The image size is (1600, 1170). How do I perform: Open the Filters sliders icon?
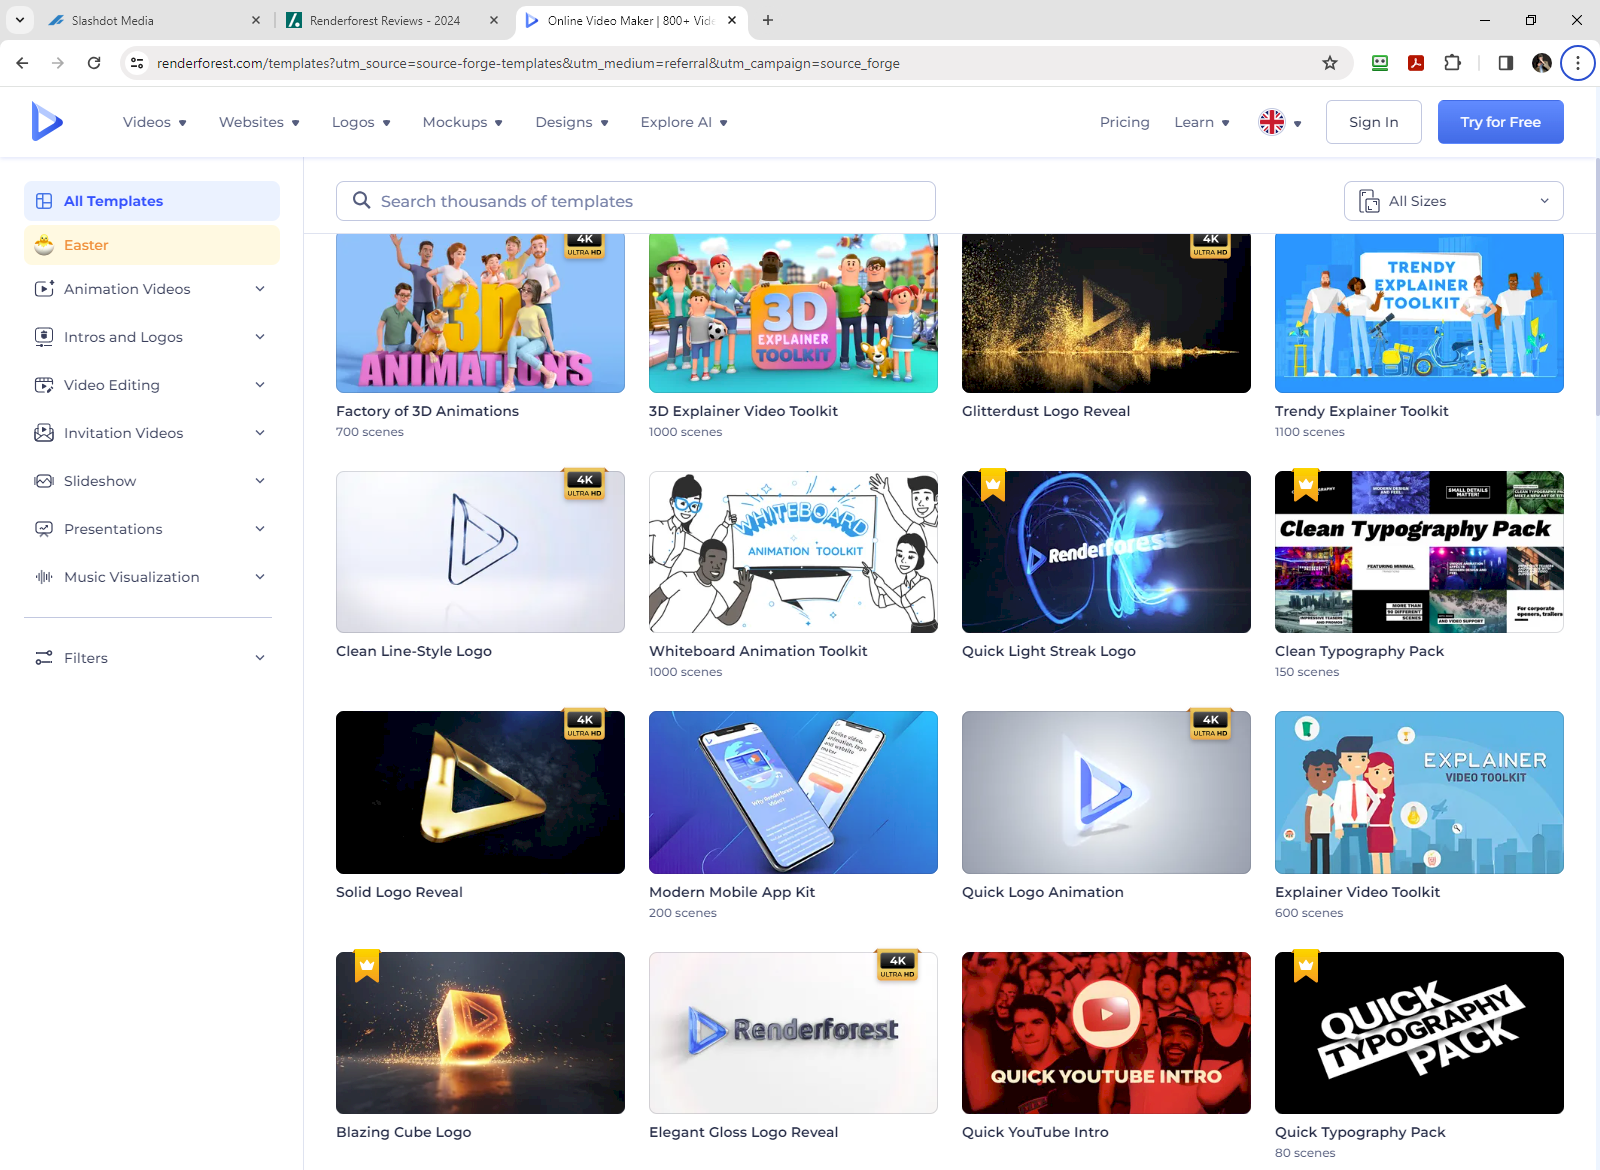[x=44, y=657]
